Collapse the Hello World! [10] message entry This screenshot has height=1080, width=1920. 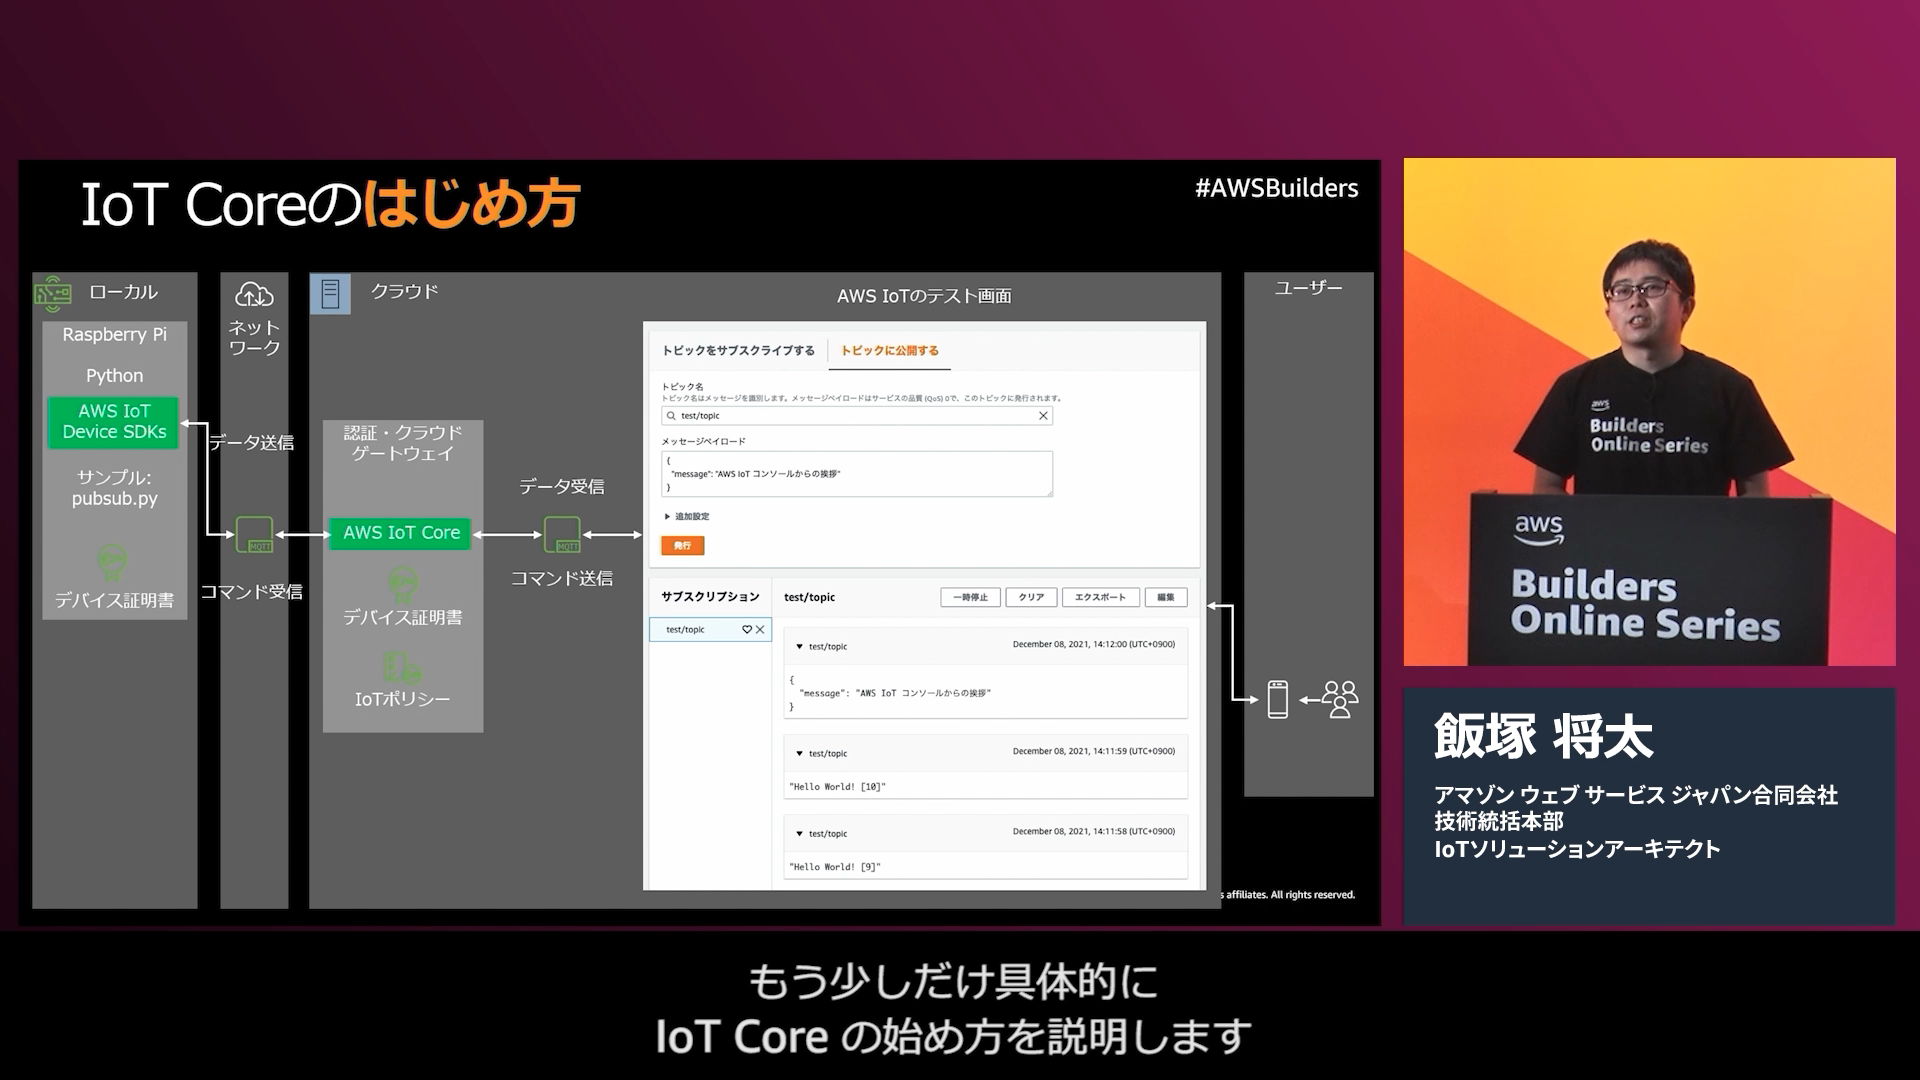click(x=799, y=754)
